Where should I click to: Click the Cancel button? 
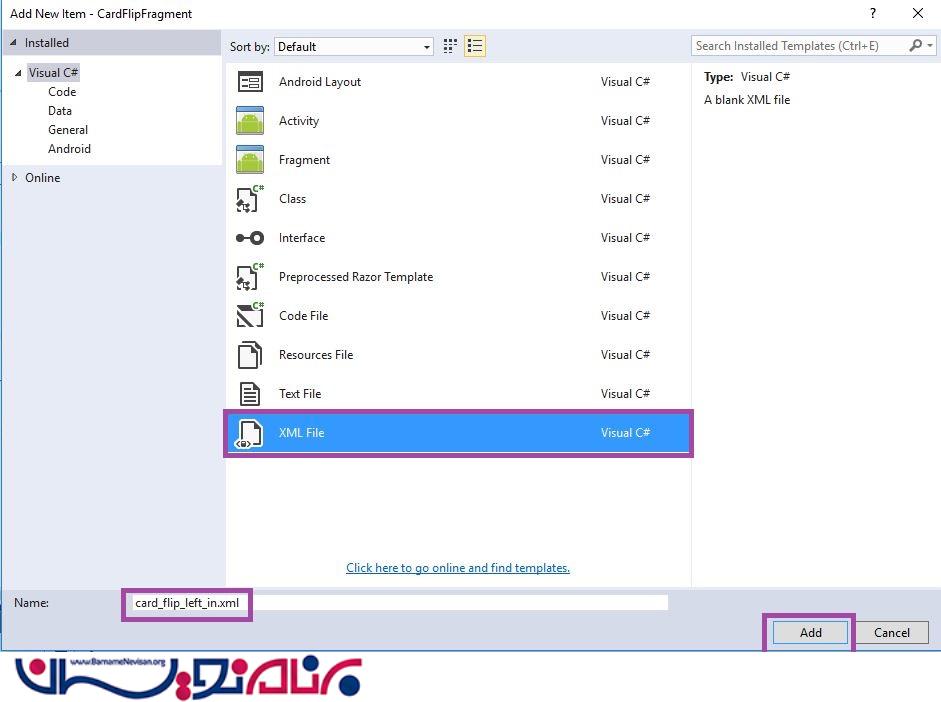coord(891,632)
